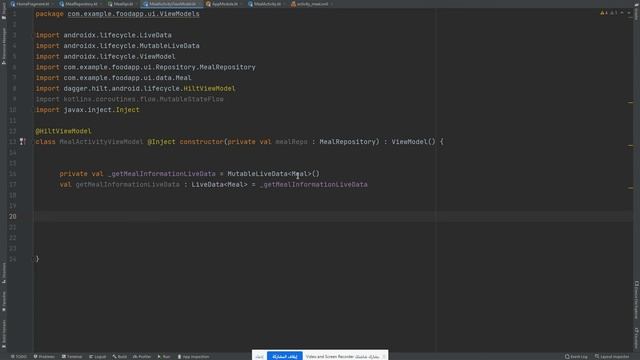Open the HomeFragment.kt editor tab

pyautogui.click(x=32, y=4)
